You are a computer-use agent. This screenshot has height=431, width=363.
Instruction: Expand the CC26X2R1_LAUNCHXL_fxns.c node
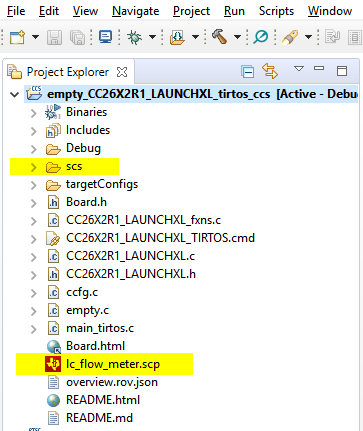33,221
